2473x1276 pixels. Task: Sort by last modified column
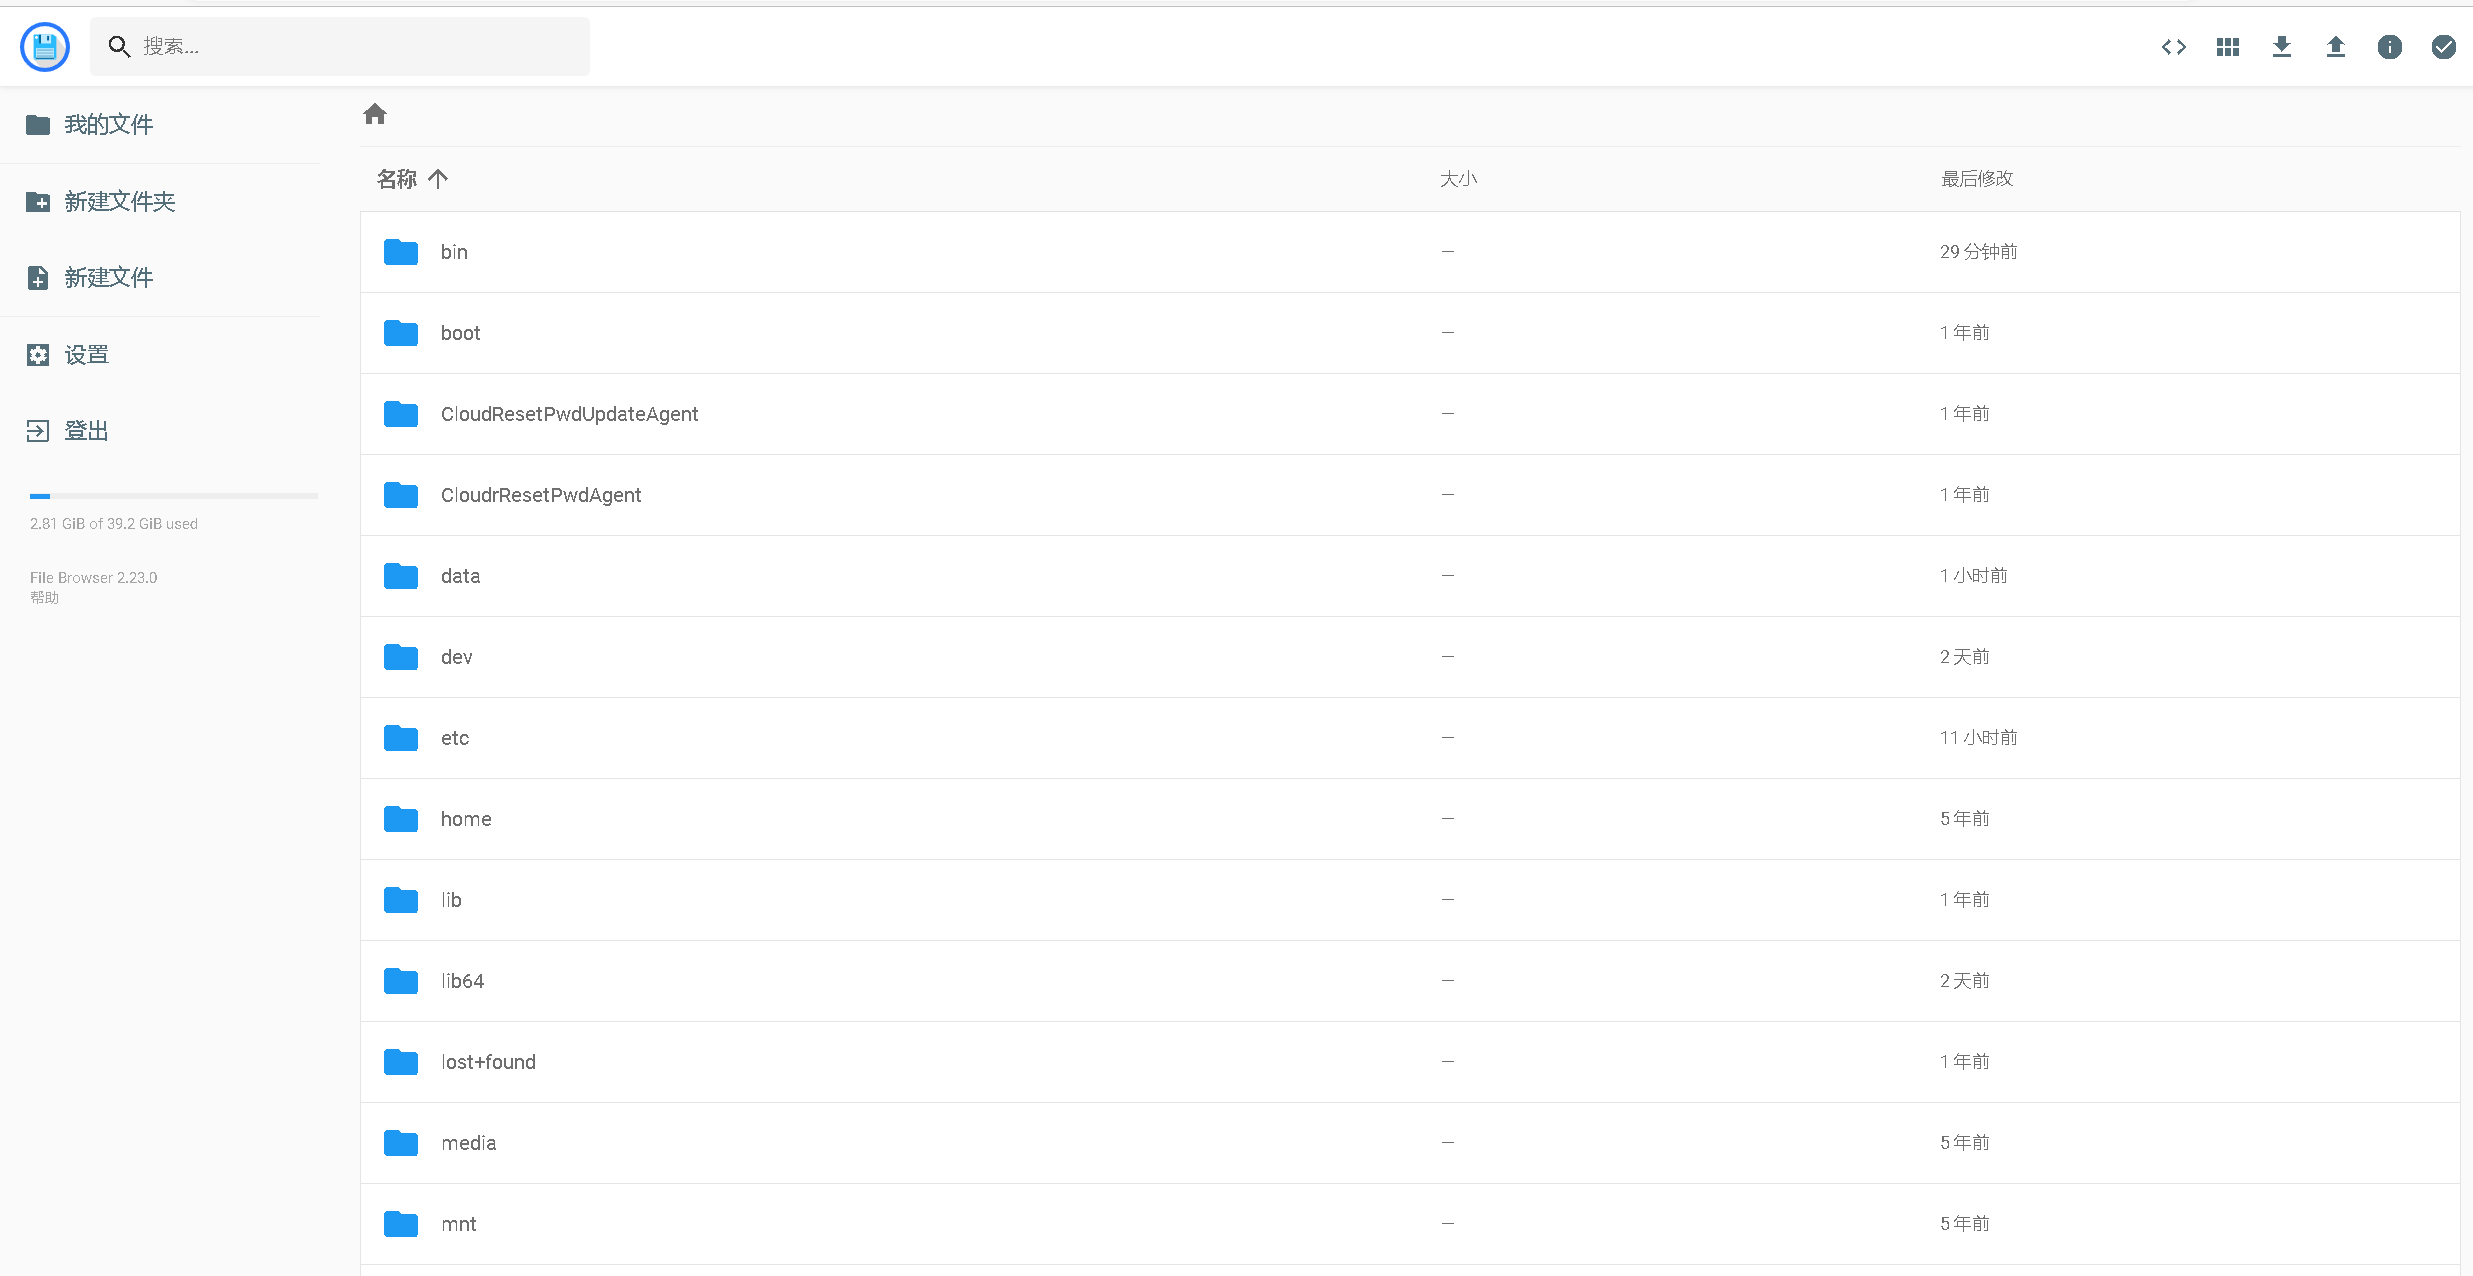click(x=1976, y=179)
